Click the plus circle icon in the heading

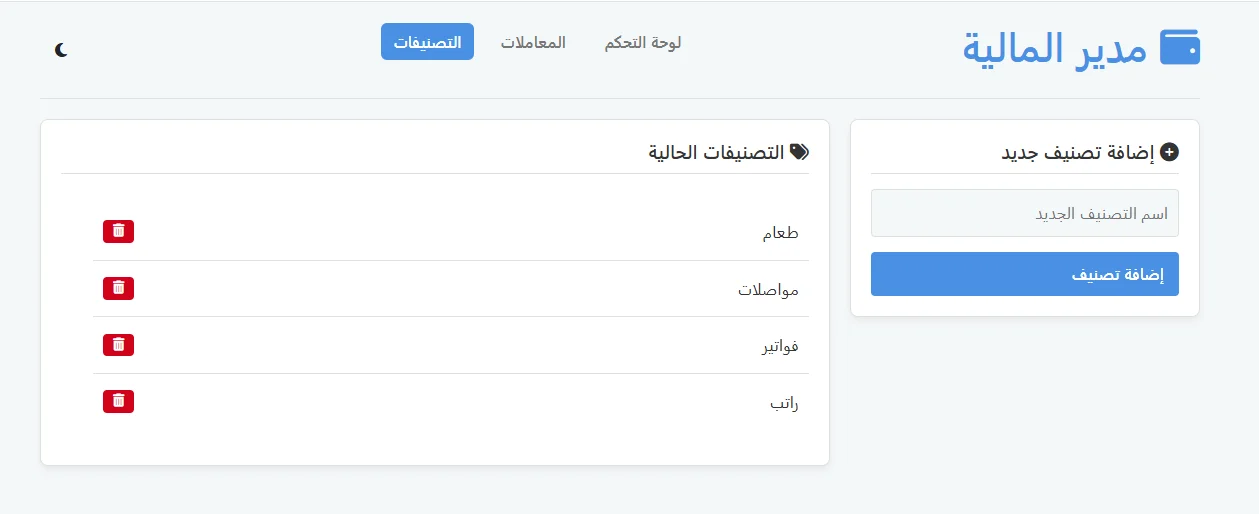click(x=1169, y=152)
